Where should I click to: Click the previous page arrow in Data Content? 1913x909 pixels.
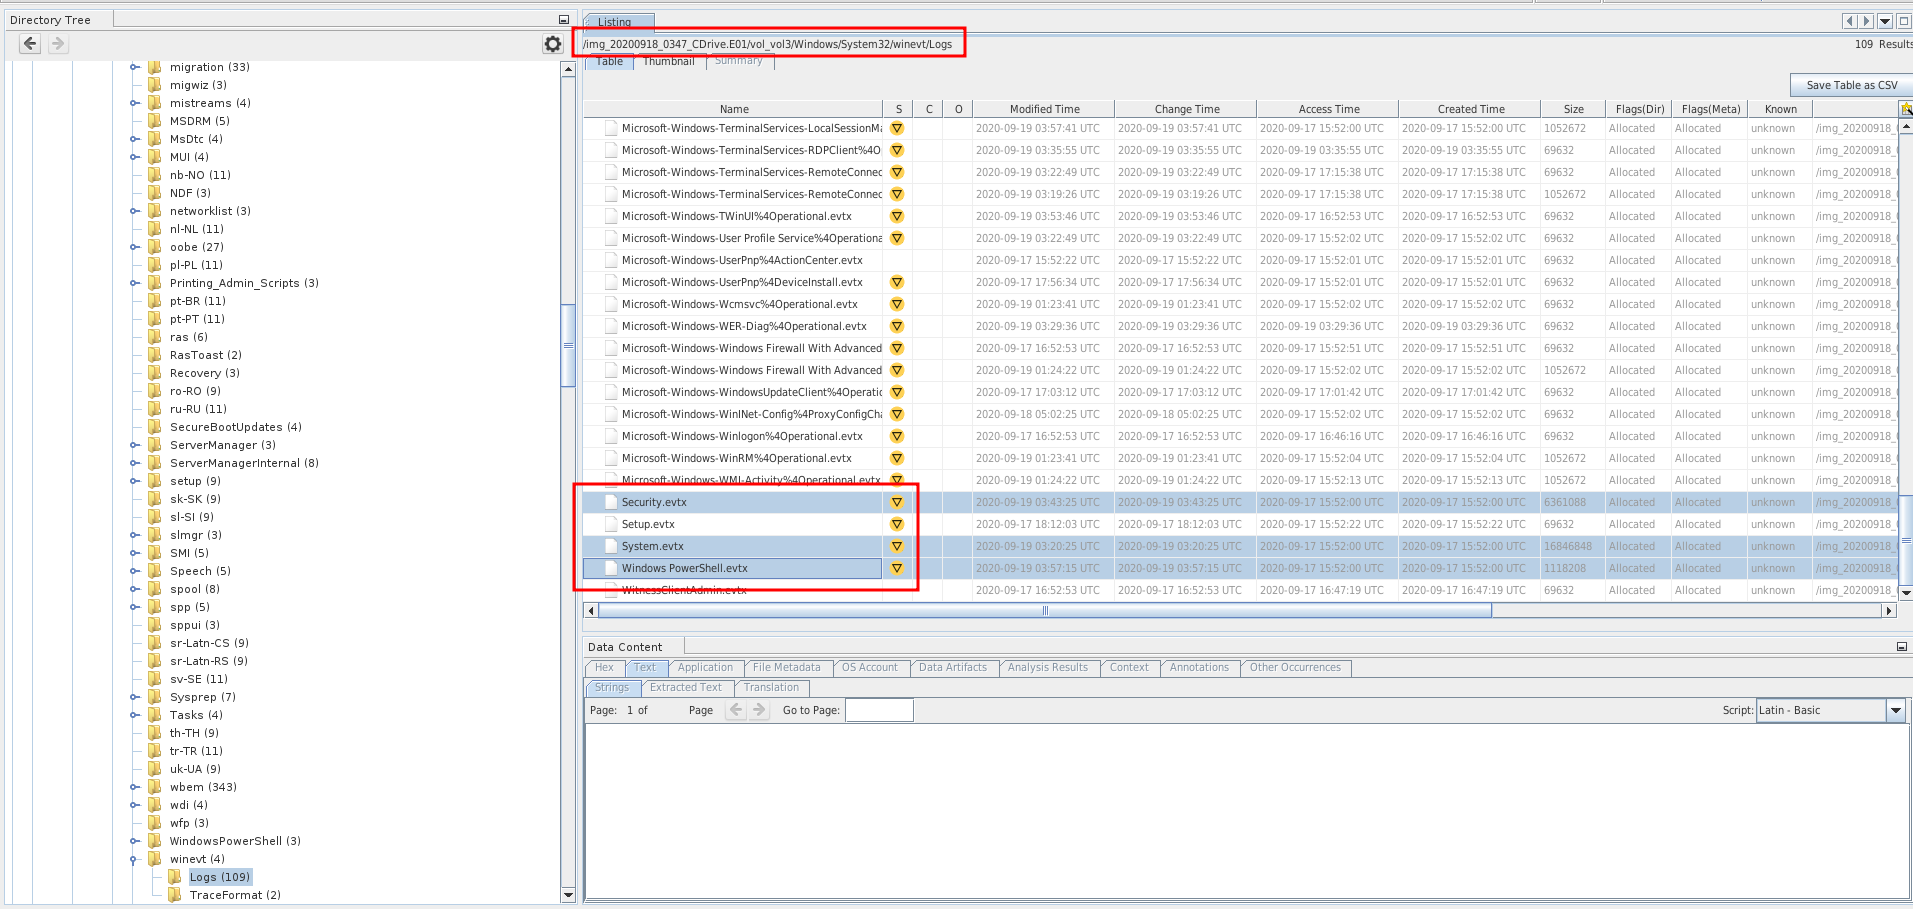click(x=736, y=710)
